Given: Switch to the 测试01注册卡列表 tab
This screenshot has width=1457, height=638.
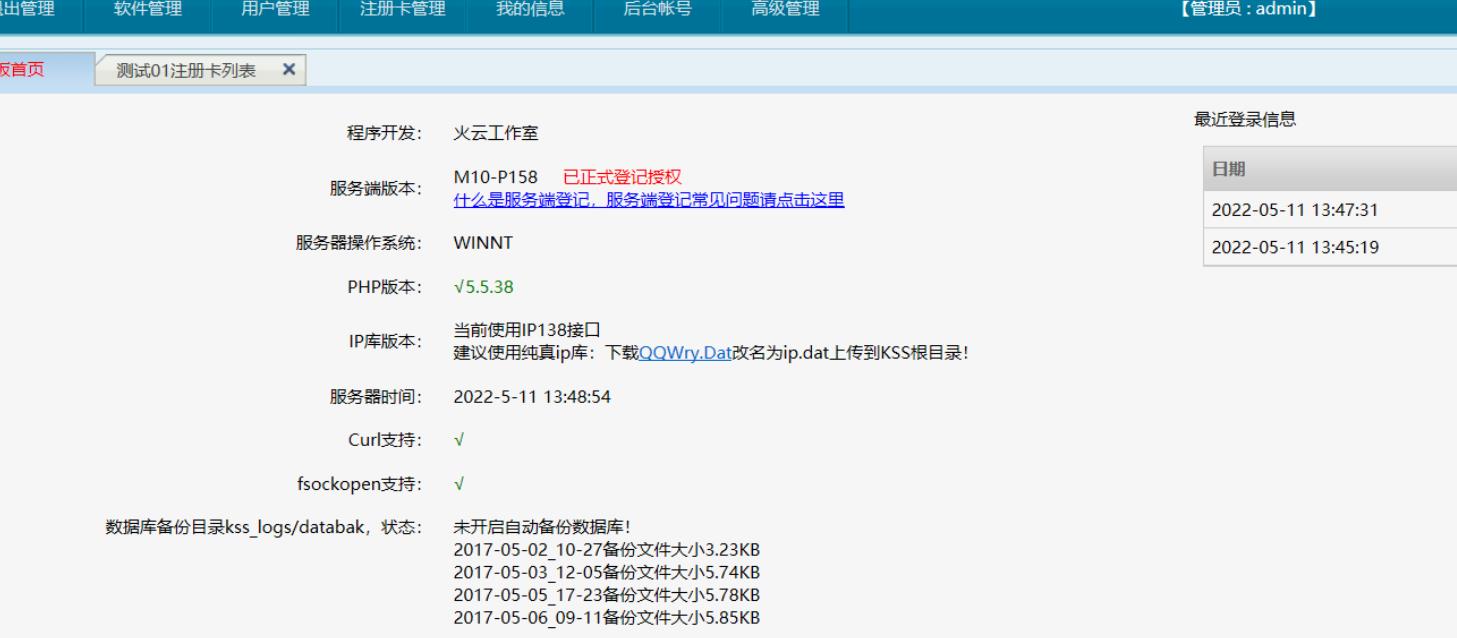Looking at the screenshot, I should pos(186,70).
